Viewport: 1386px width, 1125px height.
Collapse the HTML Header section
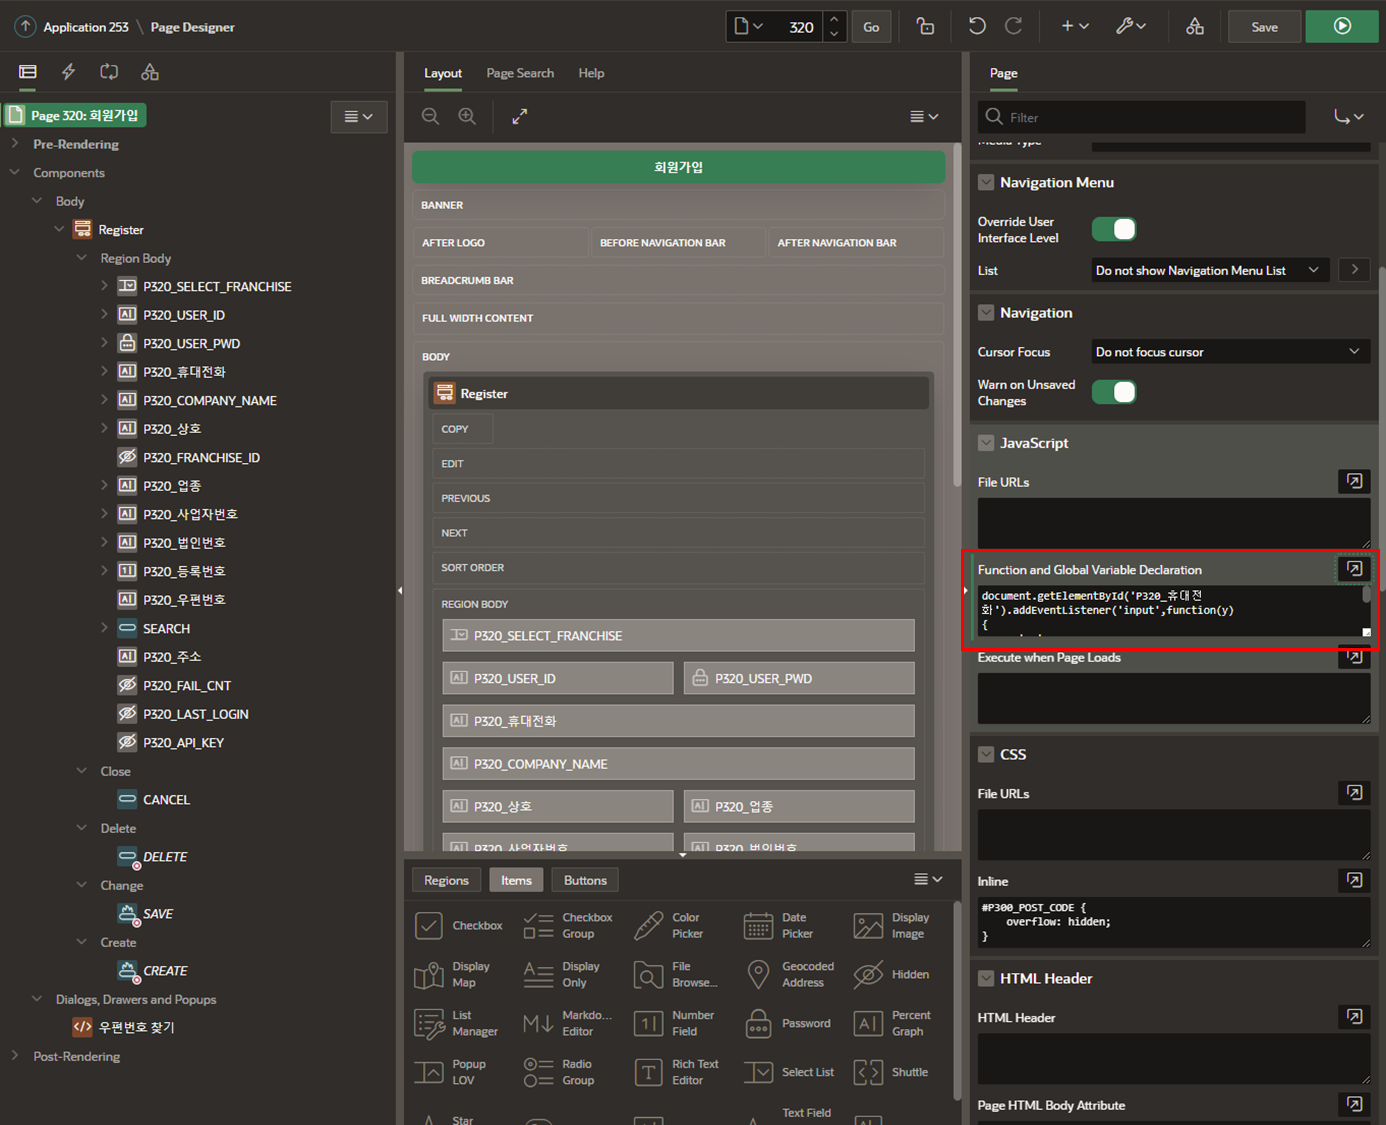point(986,978)
